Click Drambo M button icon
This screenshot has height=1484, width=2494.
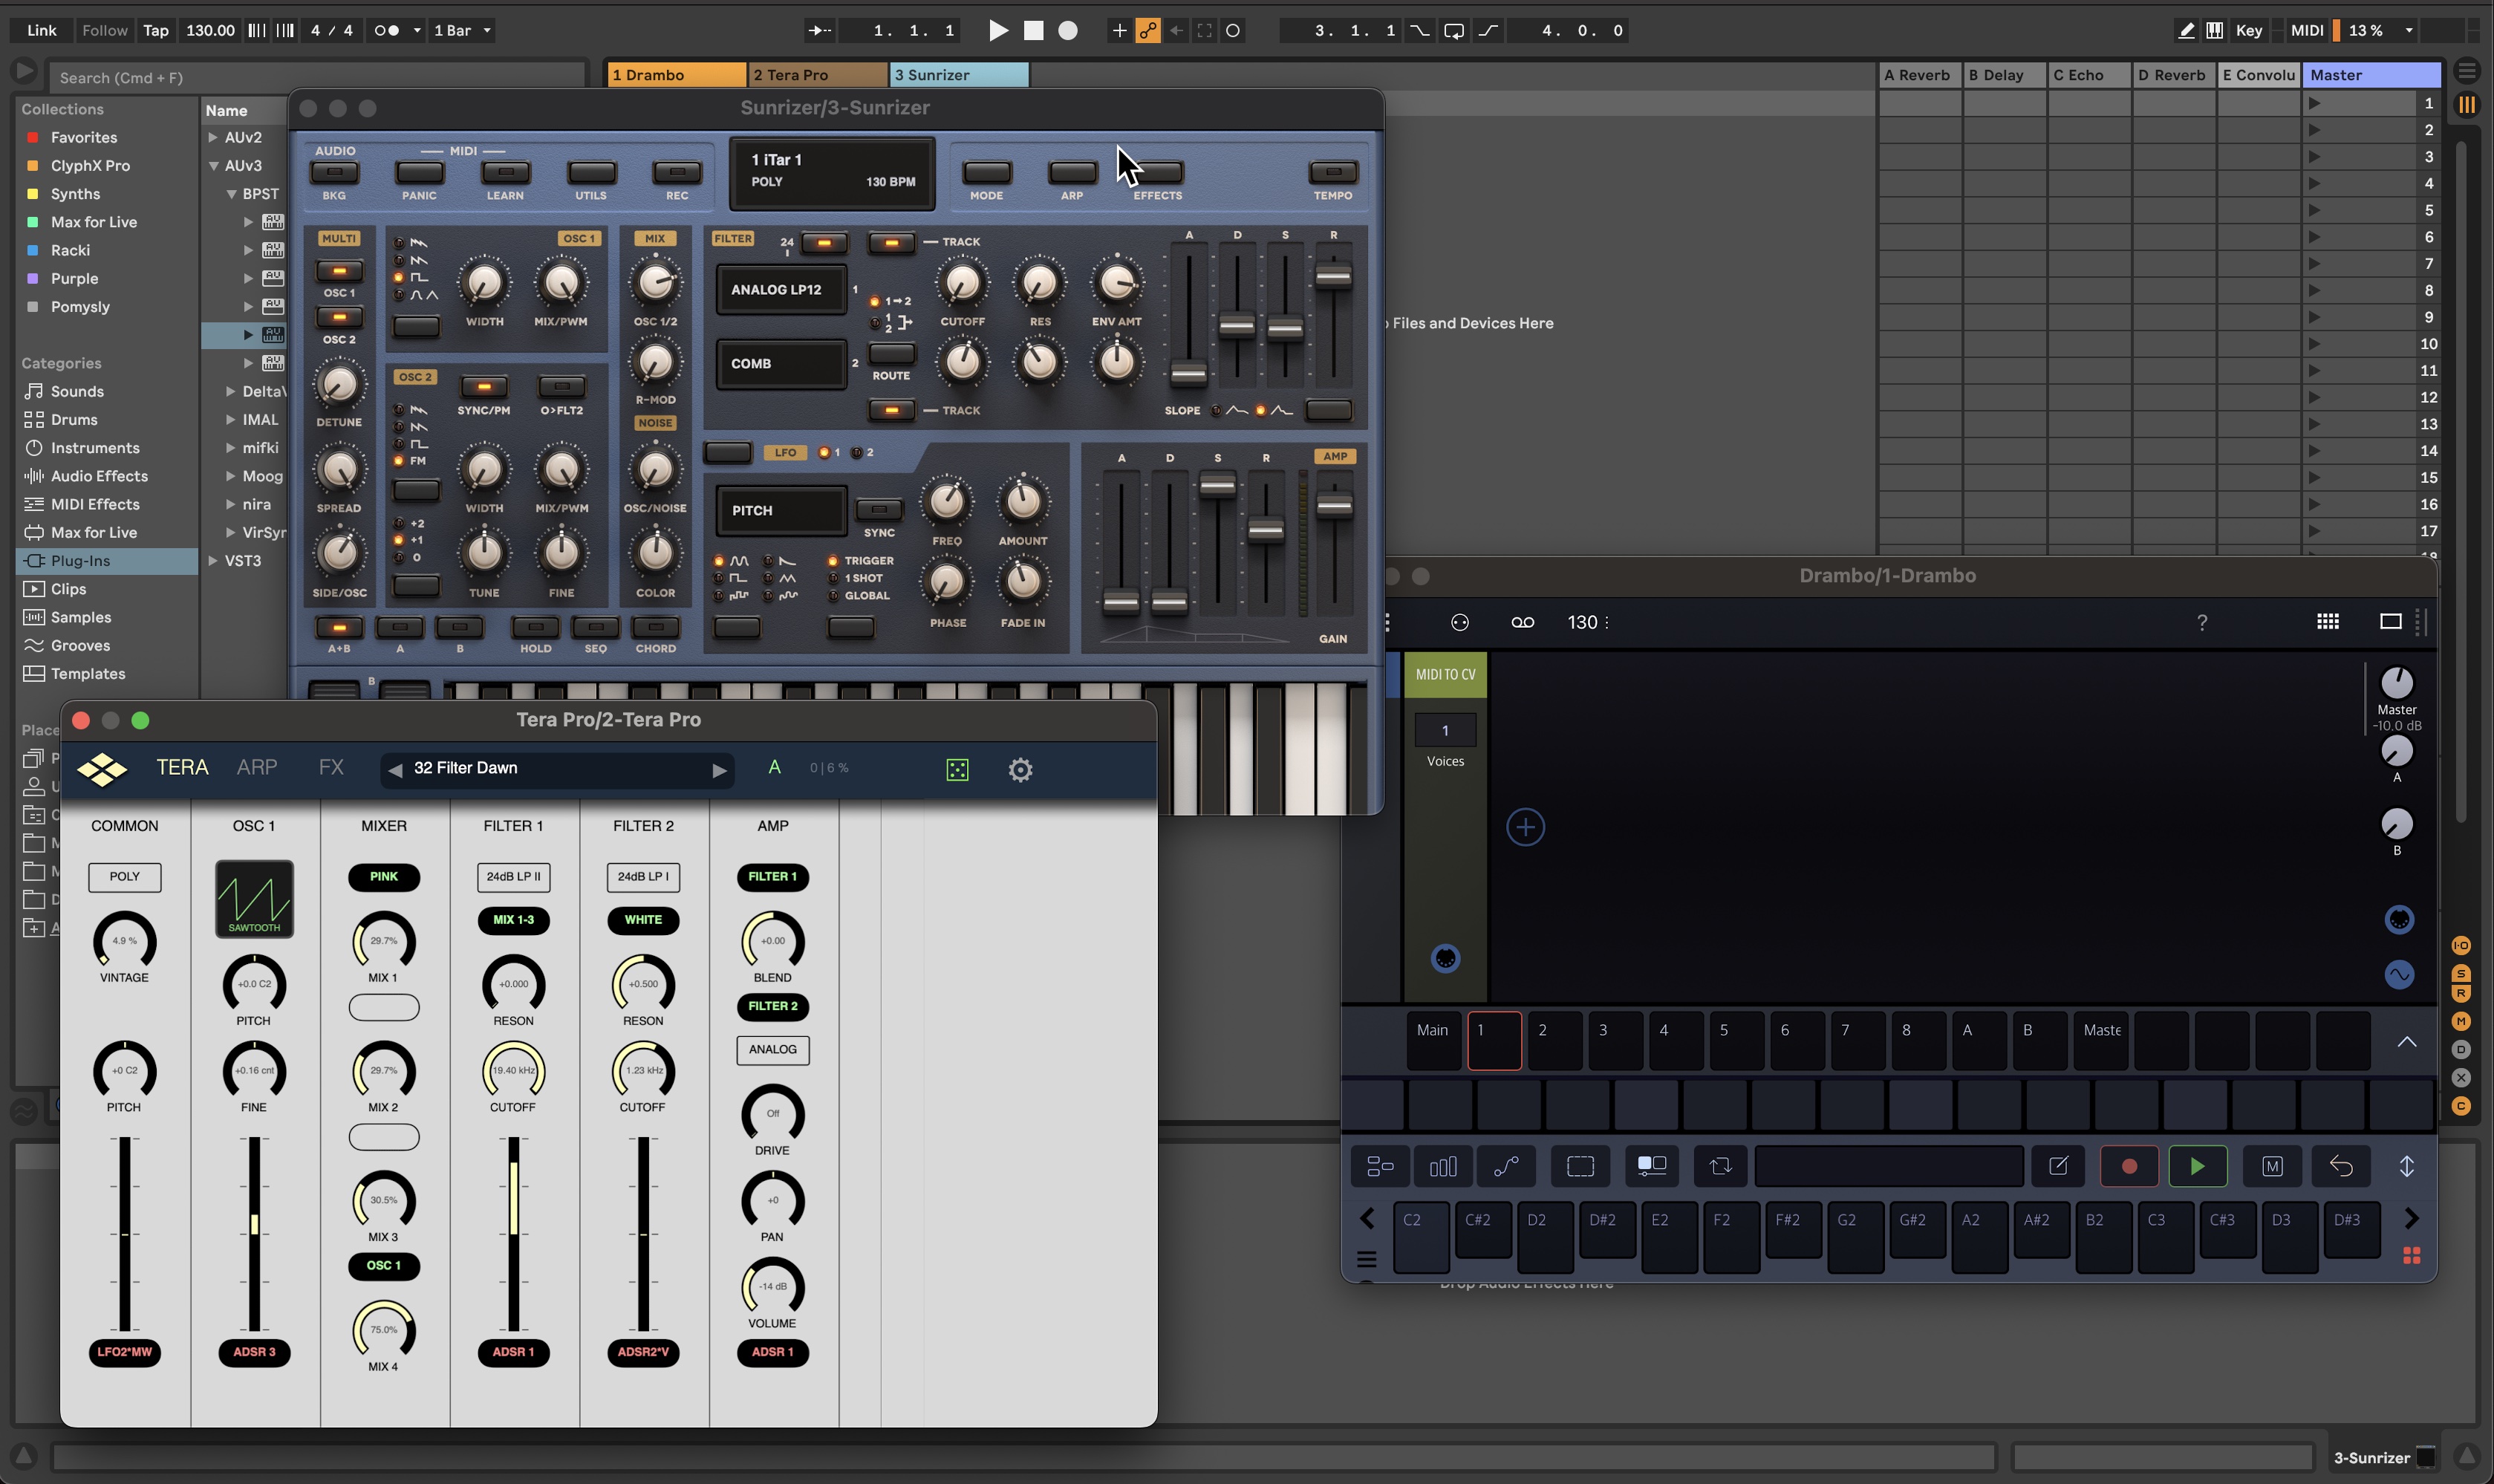[x=2272, y=1166]
